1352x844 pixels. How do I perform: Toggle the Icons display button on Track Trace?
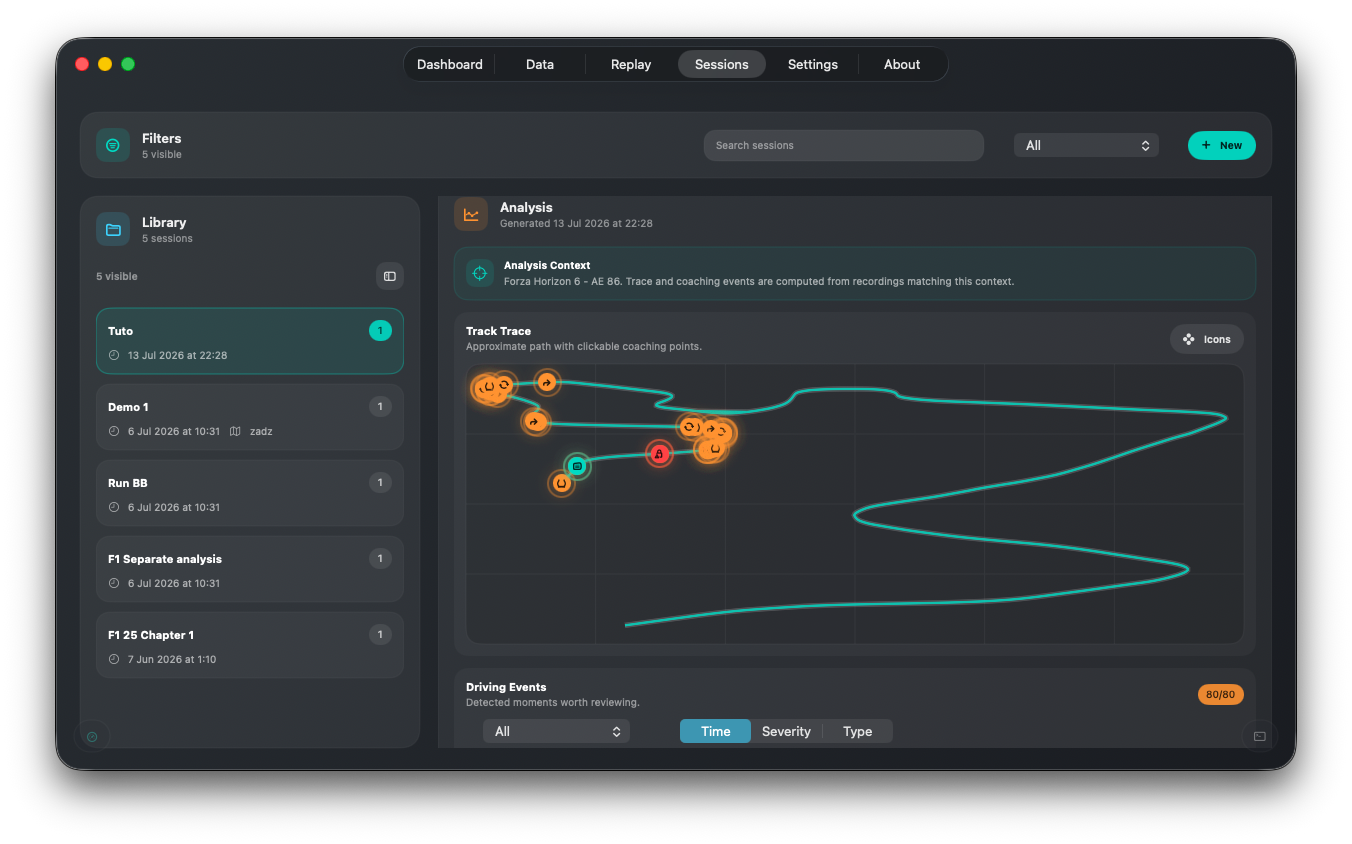click(1207, 339)
